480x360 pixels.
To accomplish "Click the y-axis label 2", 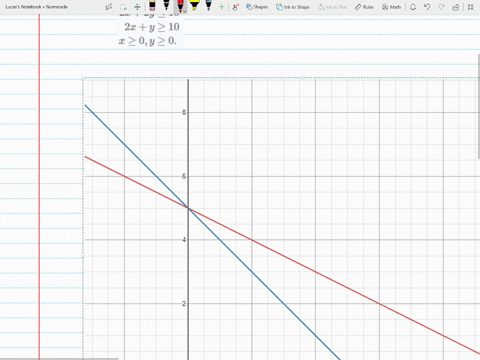I will 184,304.
